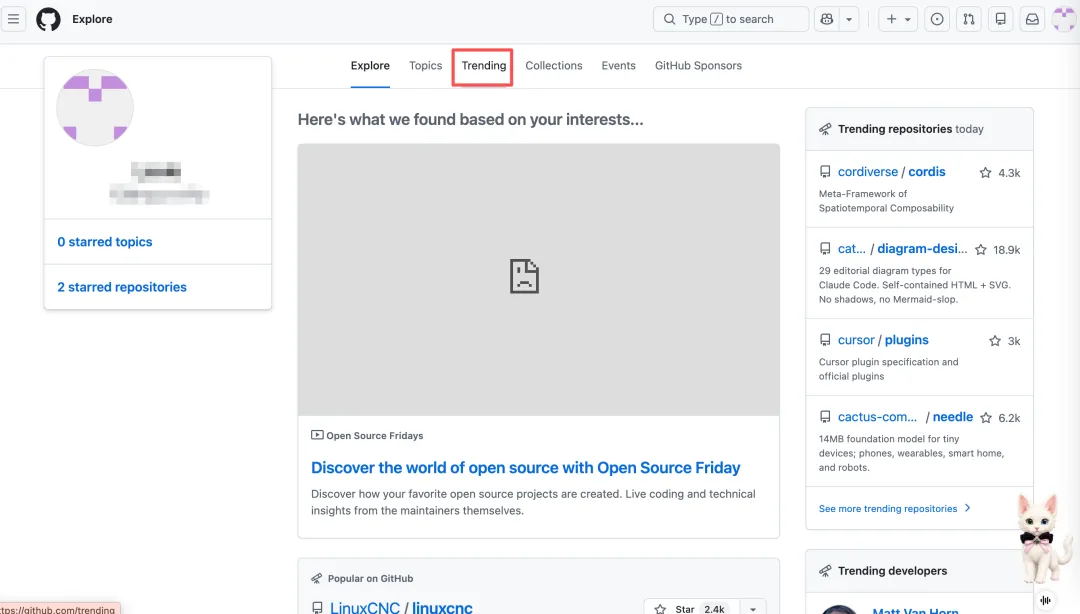1080x614 pixels.
Task: Click the Trending repositories rocket icon
Action: [825, 129]
